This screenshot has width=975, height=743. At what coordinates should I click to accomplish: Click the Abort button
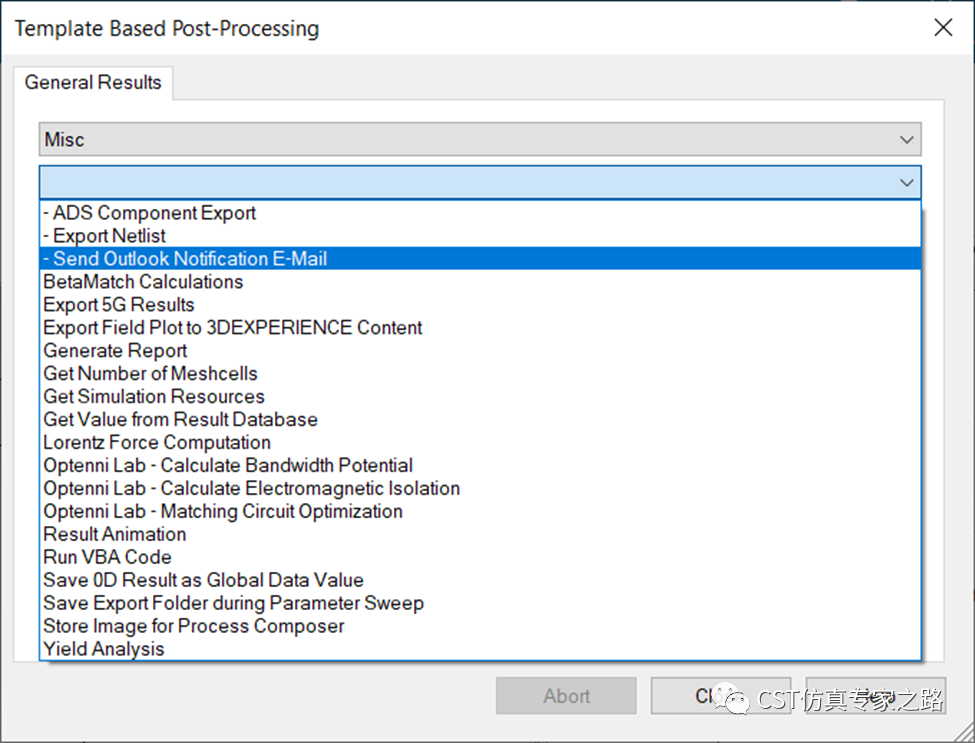point(566,696)
